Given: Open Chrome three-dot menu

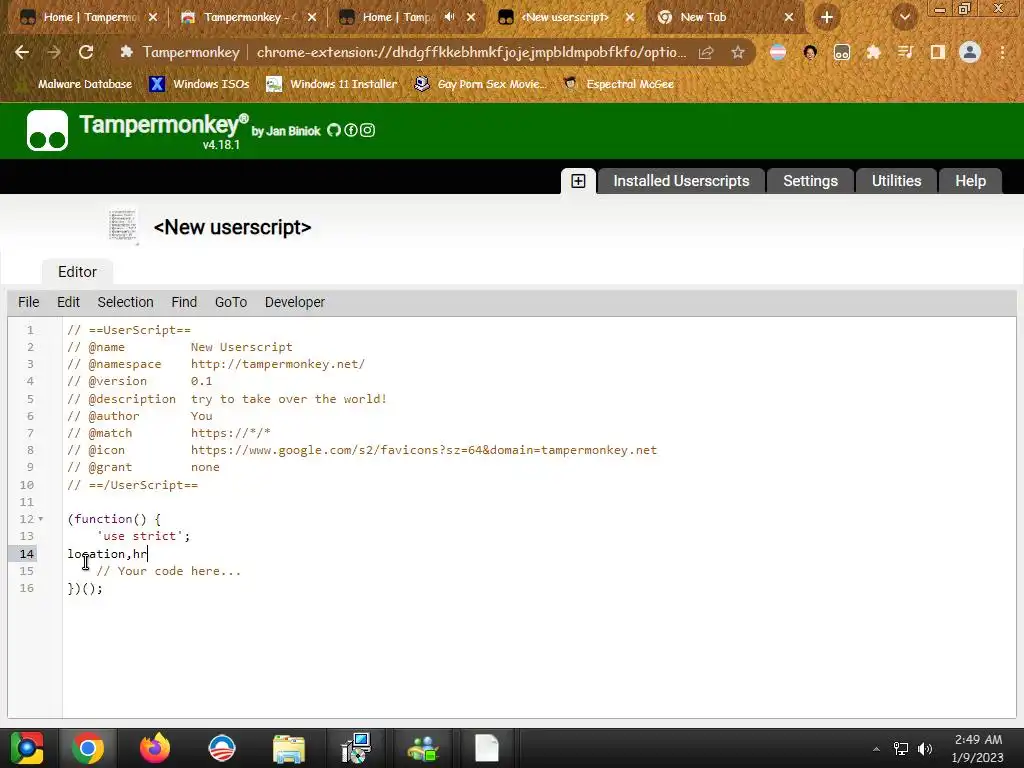Looking at the screenshot, I should [1002, 52].
